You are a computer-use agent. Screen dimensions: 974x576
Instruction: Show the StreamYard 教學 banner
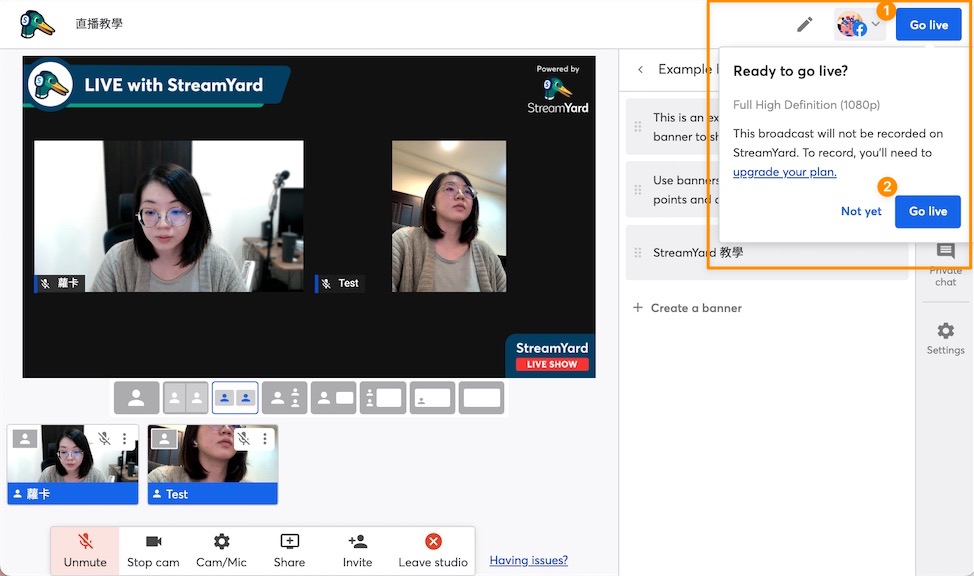pyautogui.click(x=767, y=252)
